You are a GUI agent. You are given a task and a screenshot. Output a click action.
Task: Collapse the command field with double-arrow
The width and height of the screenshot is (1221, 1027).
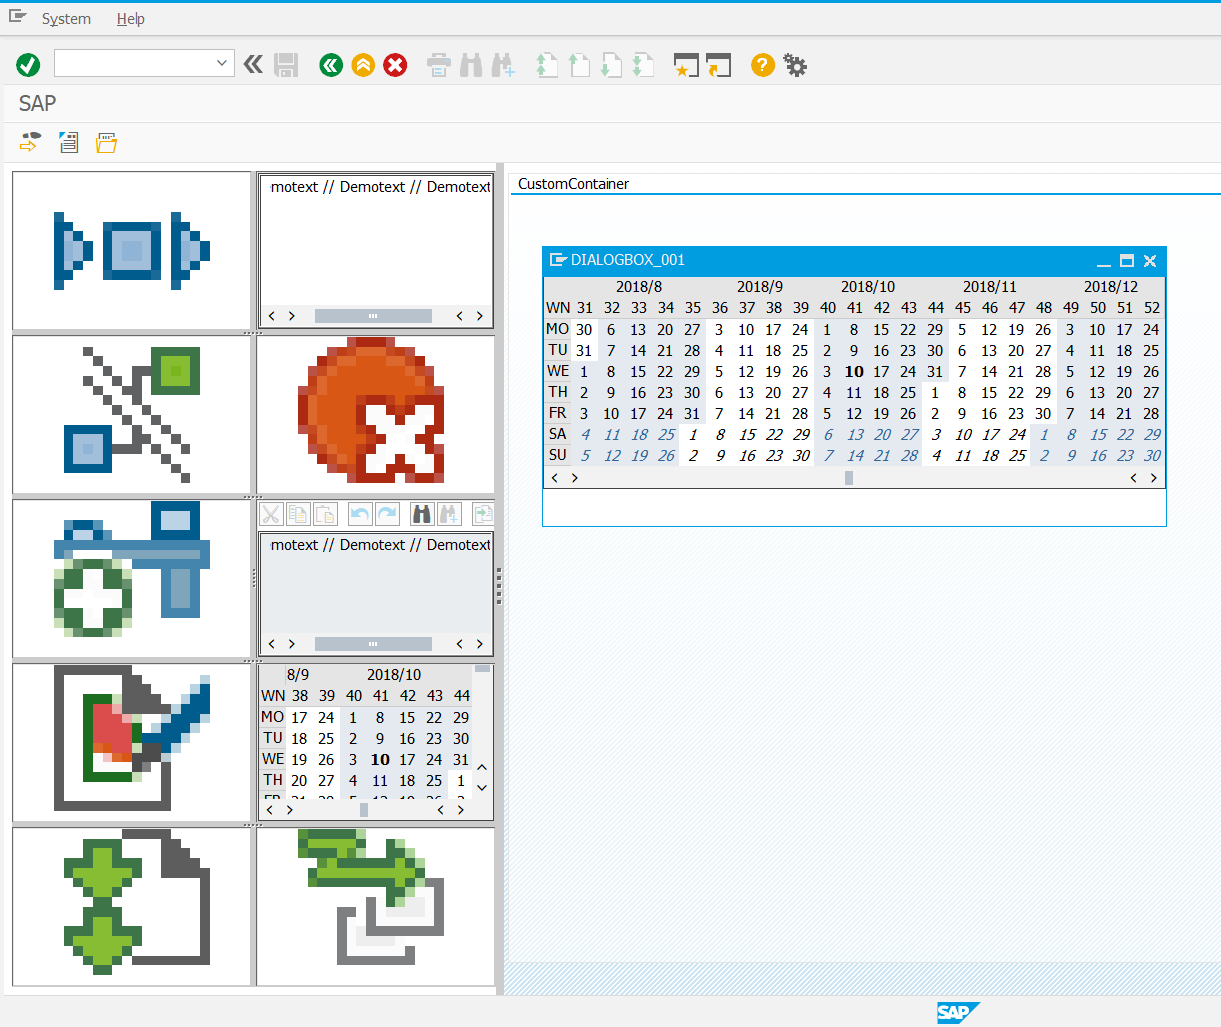[x=253, y=65]
